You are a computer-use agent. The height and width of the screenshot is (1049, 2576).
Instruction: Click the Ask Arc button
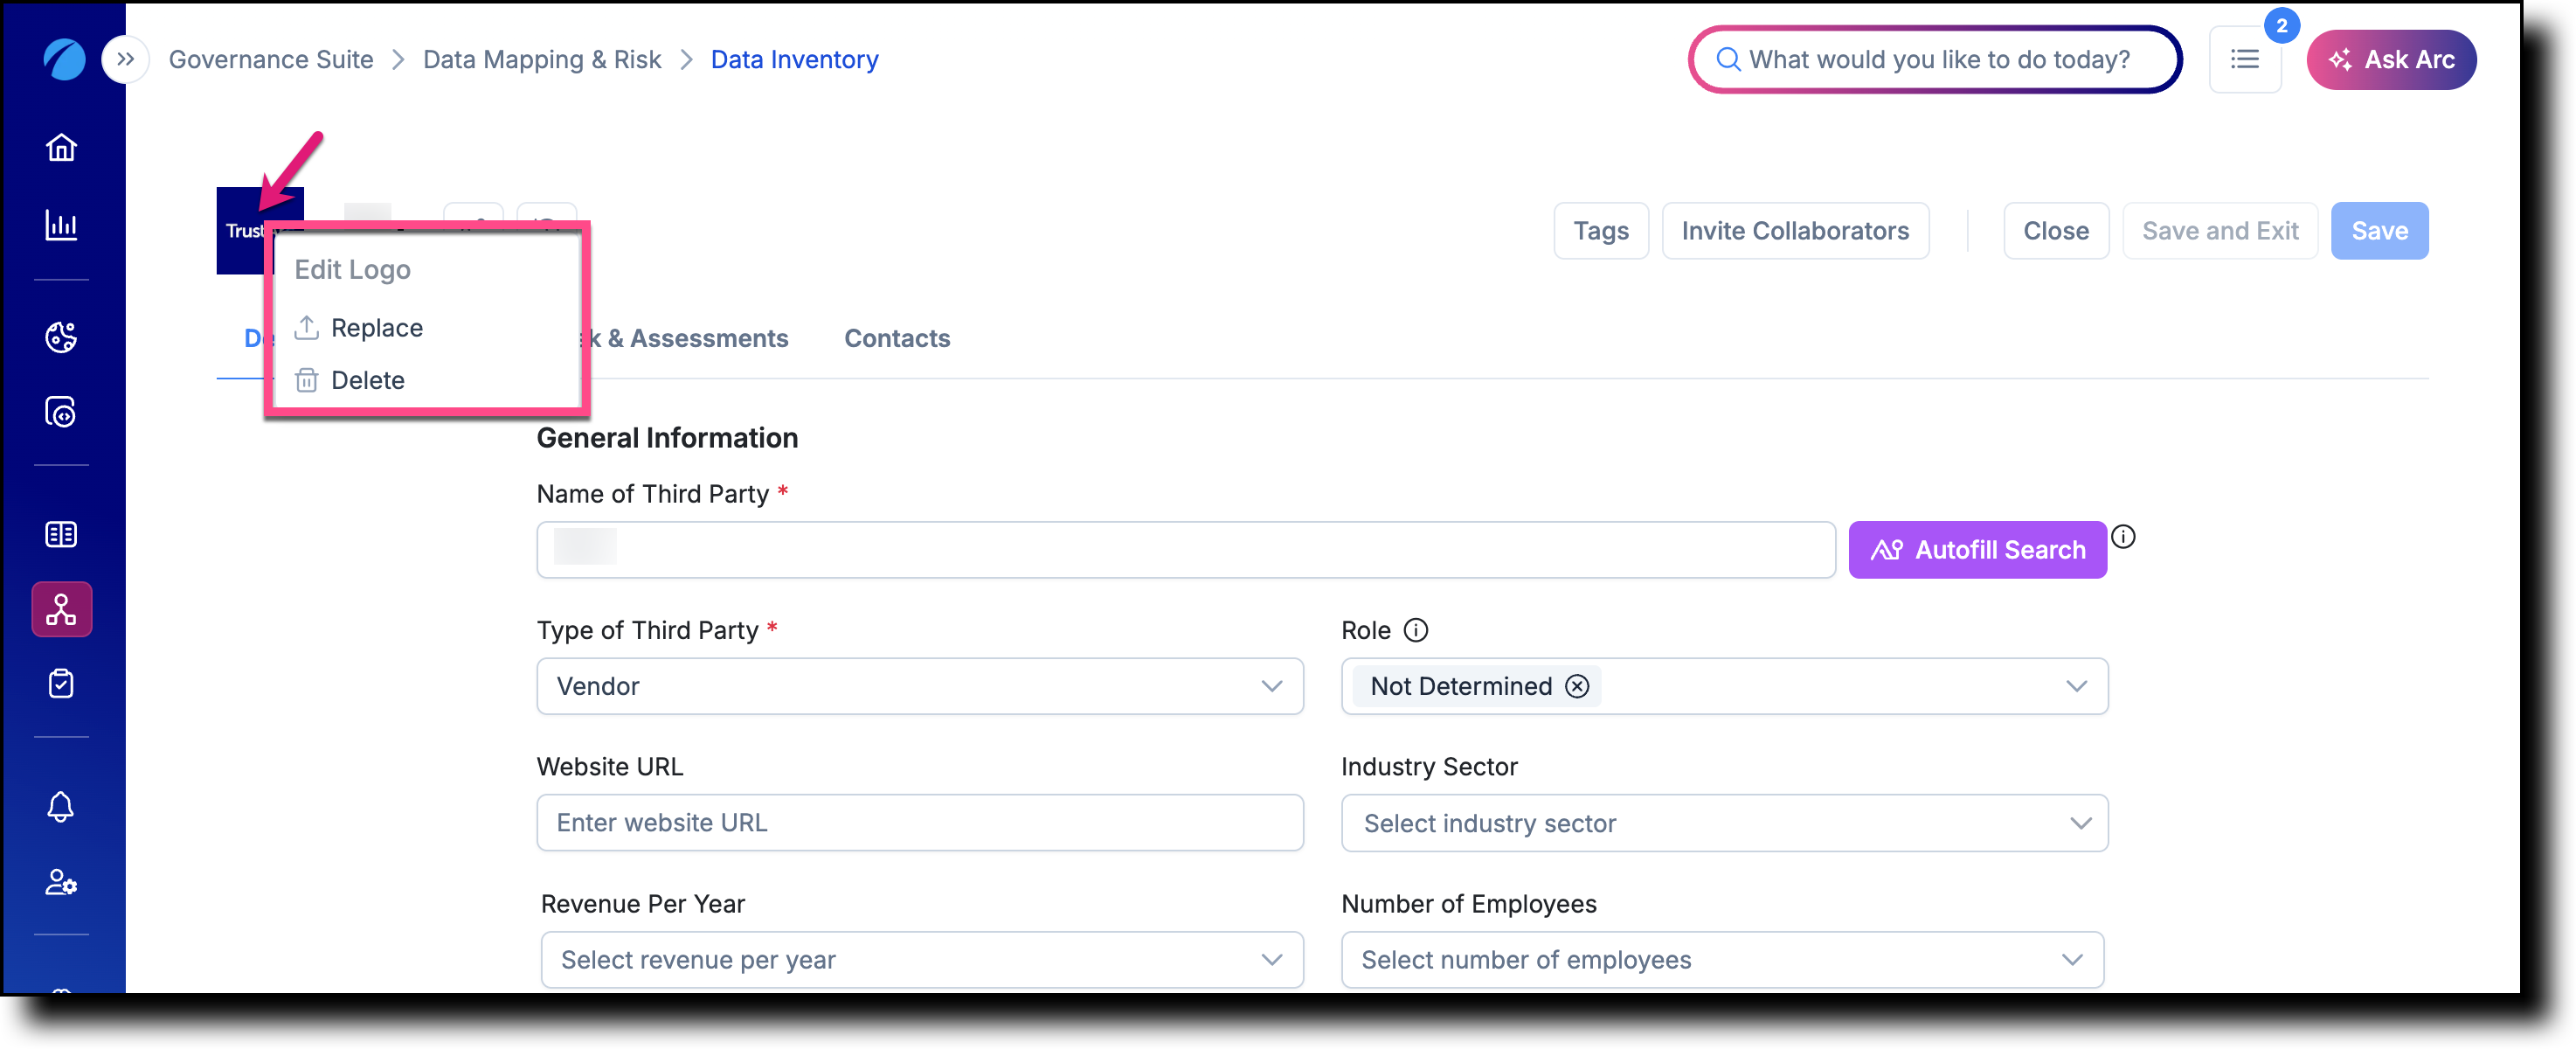coord(2390,59)
